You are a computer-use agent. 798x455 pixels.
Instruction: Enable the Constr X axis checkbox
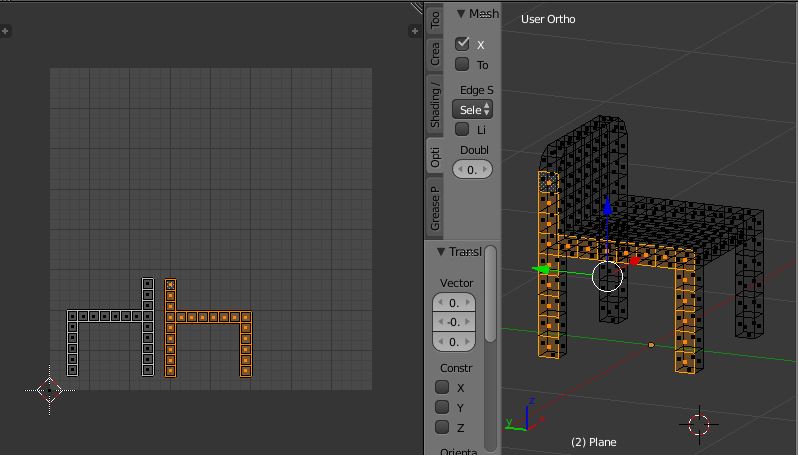(442, 387)
